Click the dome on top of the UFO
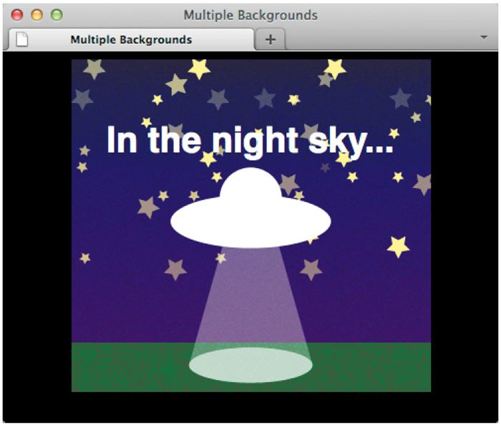 (x=251, y=183)
